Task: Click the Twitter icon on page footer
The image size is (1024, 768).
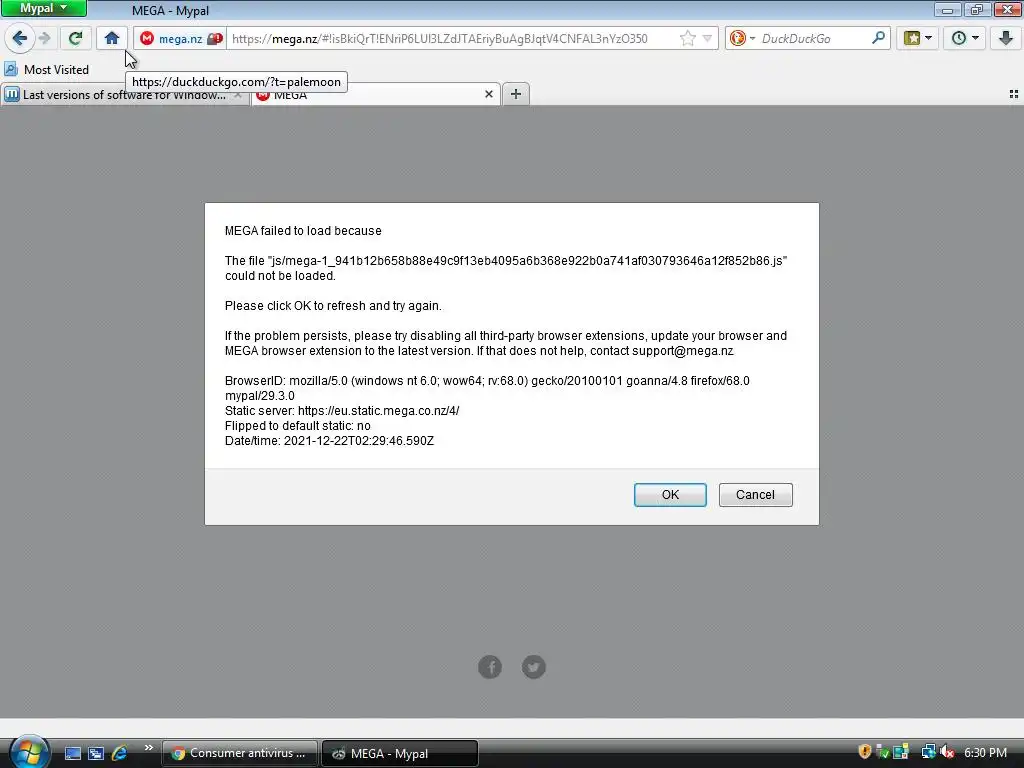Action: pos(534,667)
